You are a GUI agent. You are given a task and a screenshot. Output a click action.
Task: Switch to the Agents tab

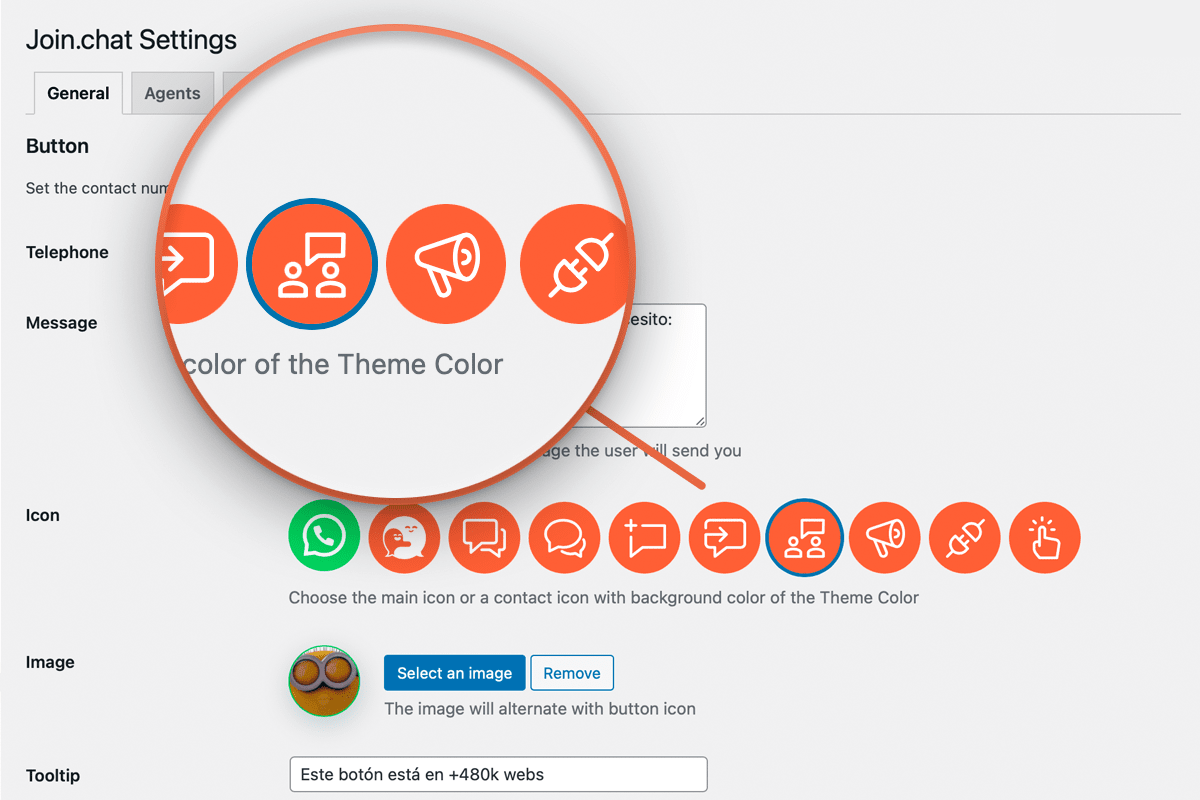pyautogui.click(x=172, y=93)
